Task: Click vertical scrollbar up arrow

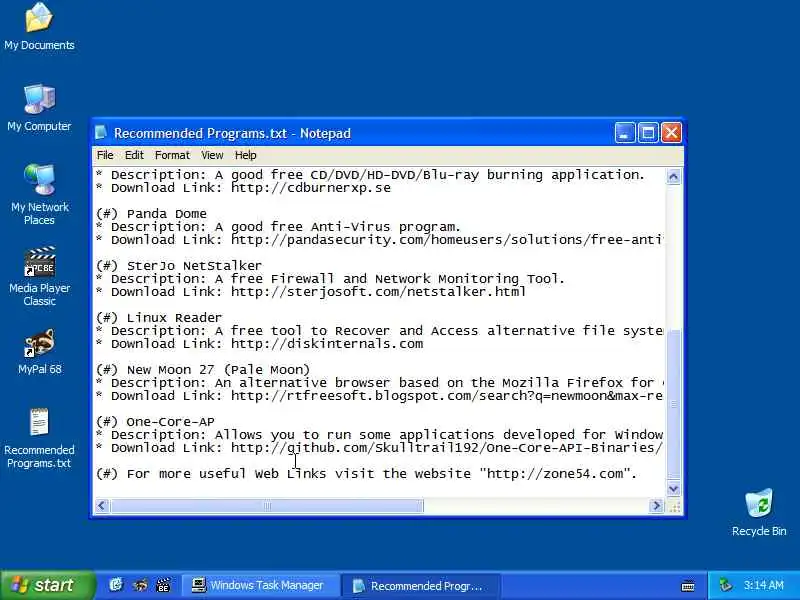Action: tap(673, 177)
